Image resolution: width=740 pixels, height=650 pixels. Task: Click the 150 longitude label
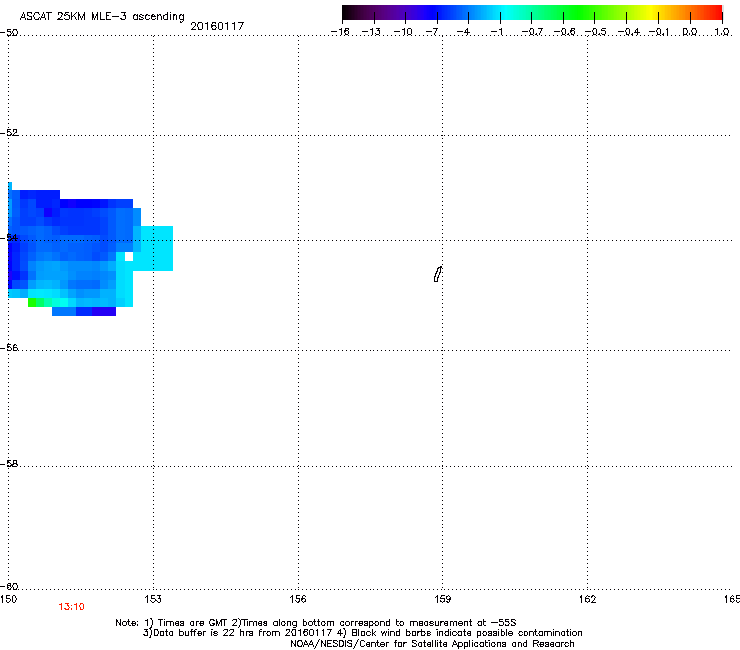[8, 599]
